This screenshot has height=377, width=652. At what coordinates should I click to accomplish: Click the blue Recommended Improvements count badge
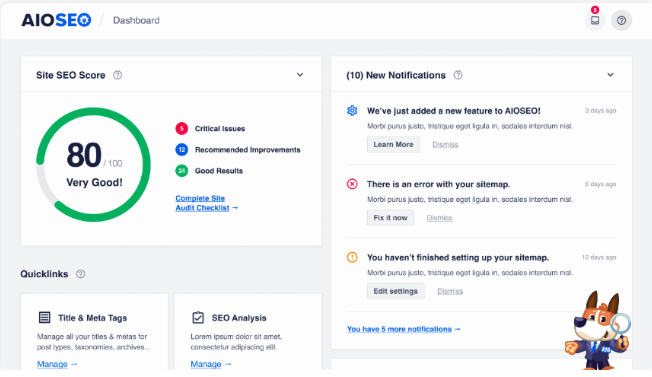pos(182,150)
